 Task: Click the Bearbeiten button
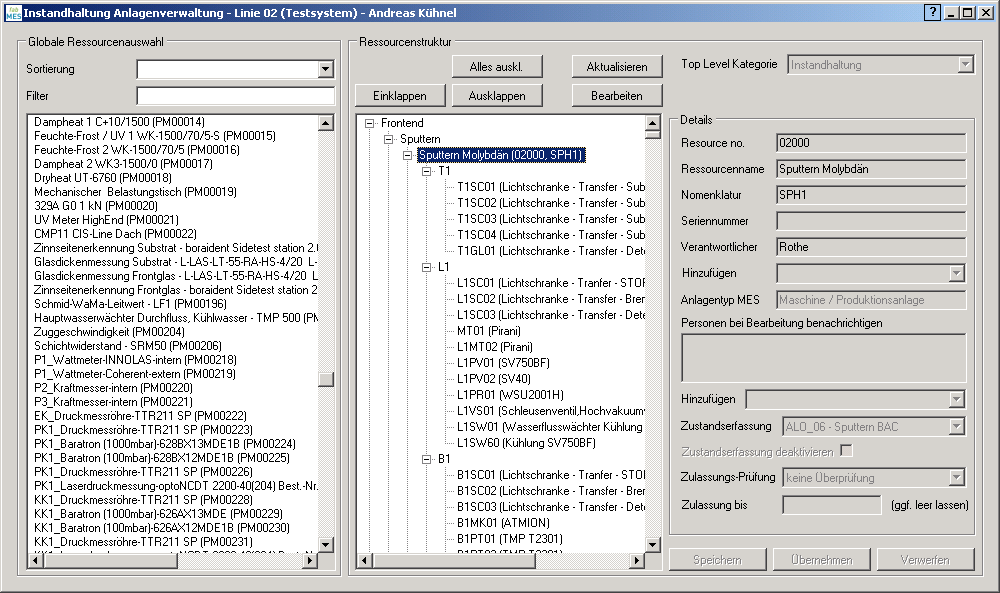617,96
